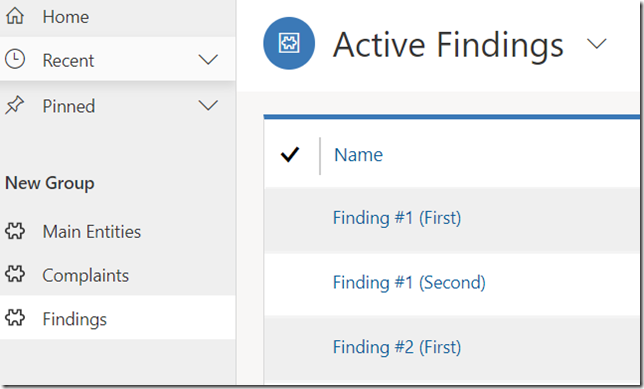The width and height of the screenshot is (644, 389).
Task: Expand the Pinned items chevron
Action: 208,106
